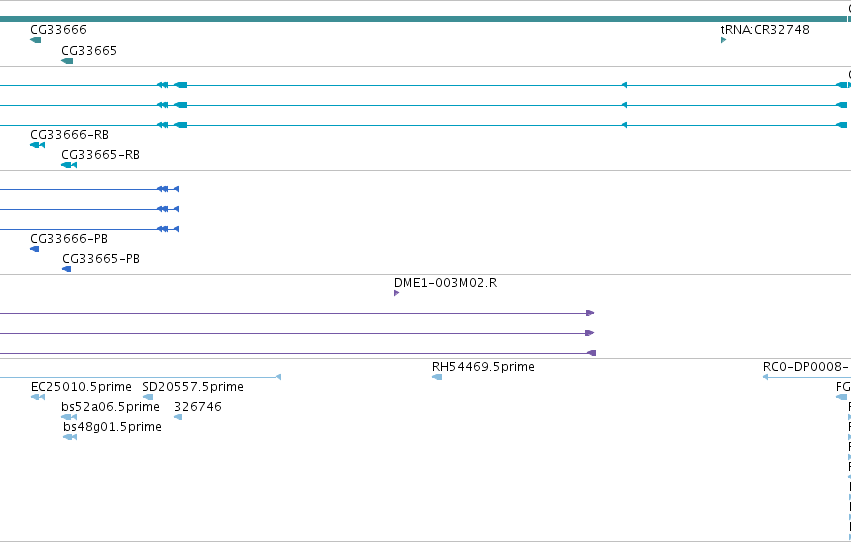Select the CG33665 gene label
This screenshot has height=542, width=851.
tap(89, 50)
